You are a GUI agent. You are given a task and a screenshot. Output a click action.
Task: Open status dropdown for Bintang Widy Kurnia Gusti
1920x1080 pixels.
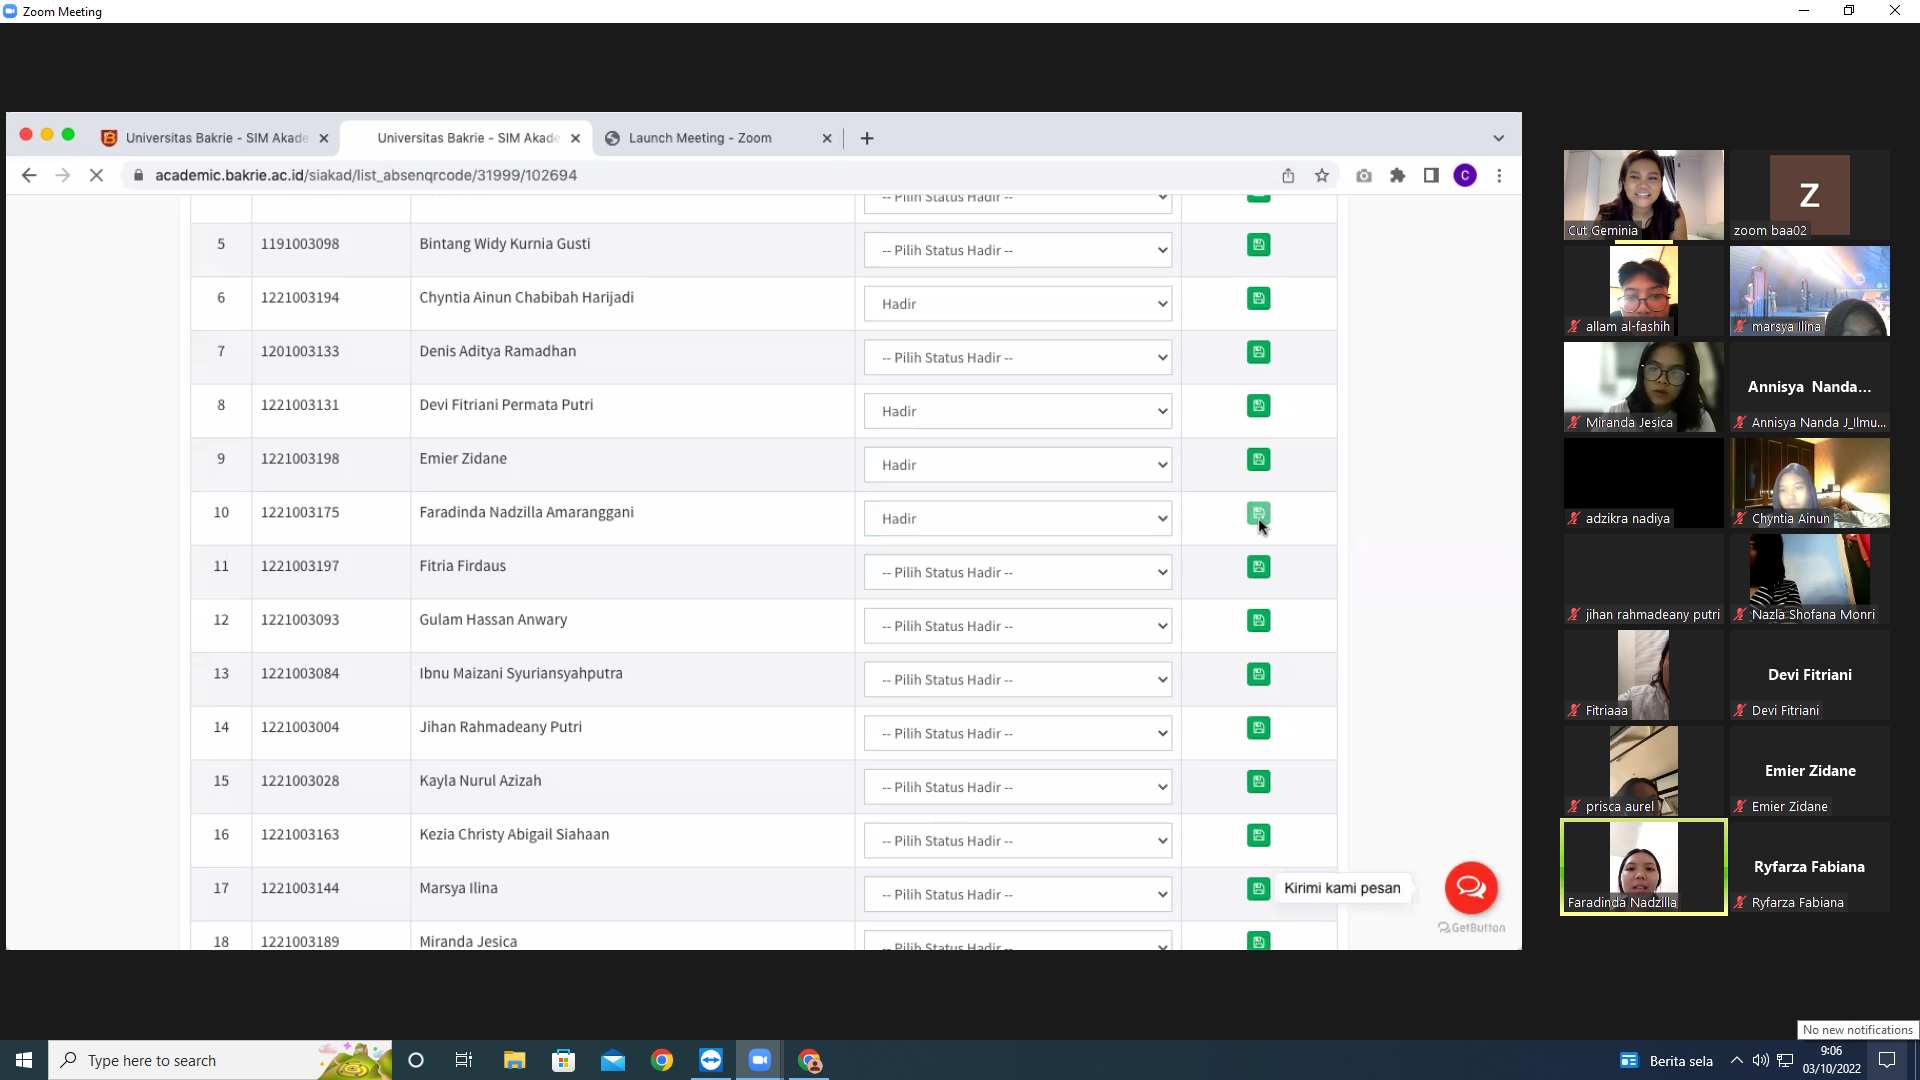pyautogui.click(x=1018, y=250)
